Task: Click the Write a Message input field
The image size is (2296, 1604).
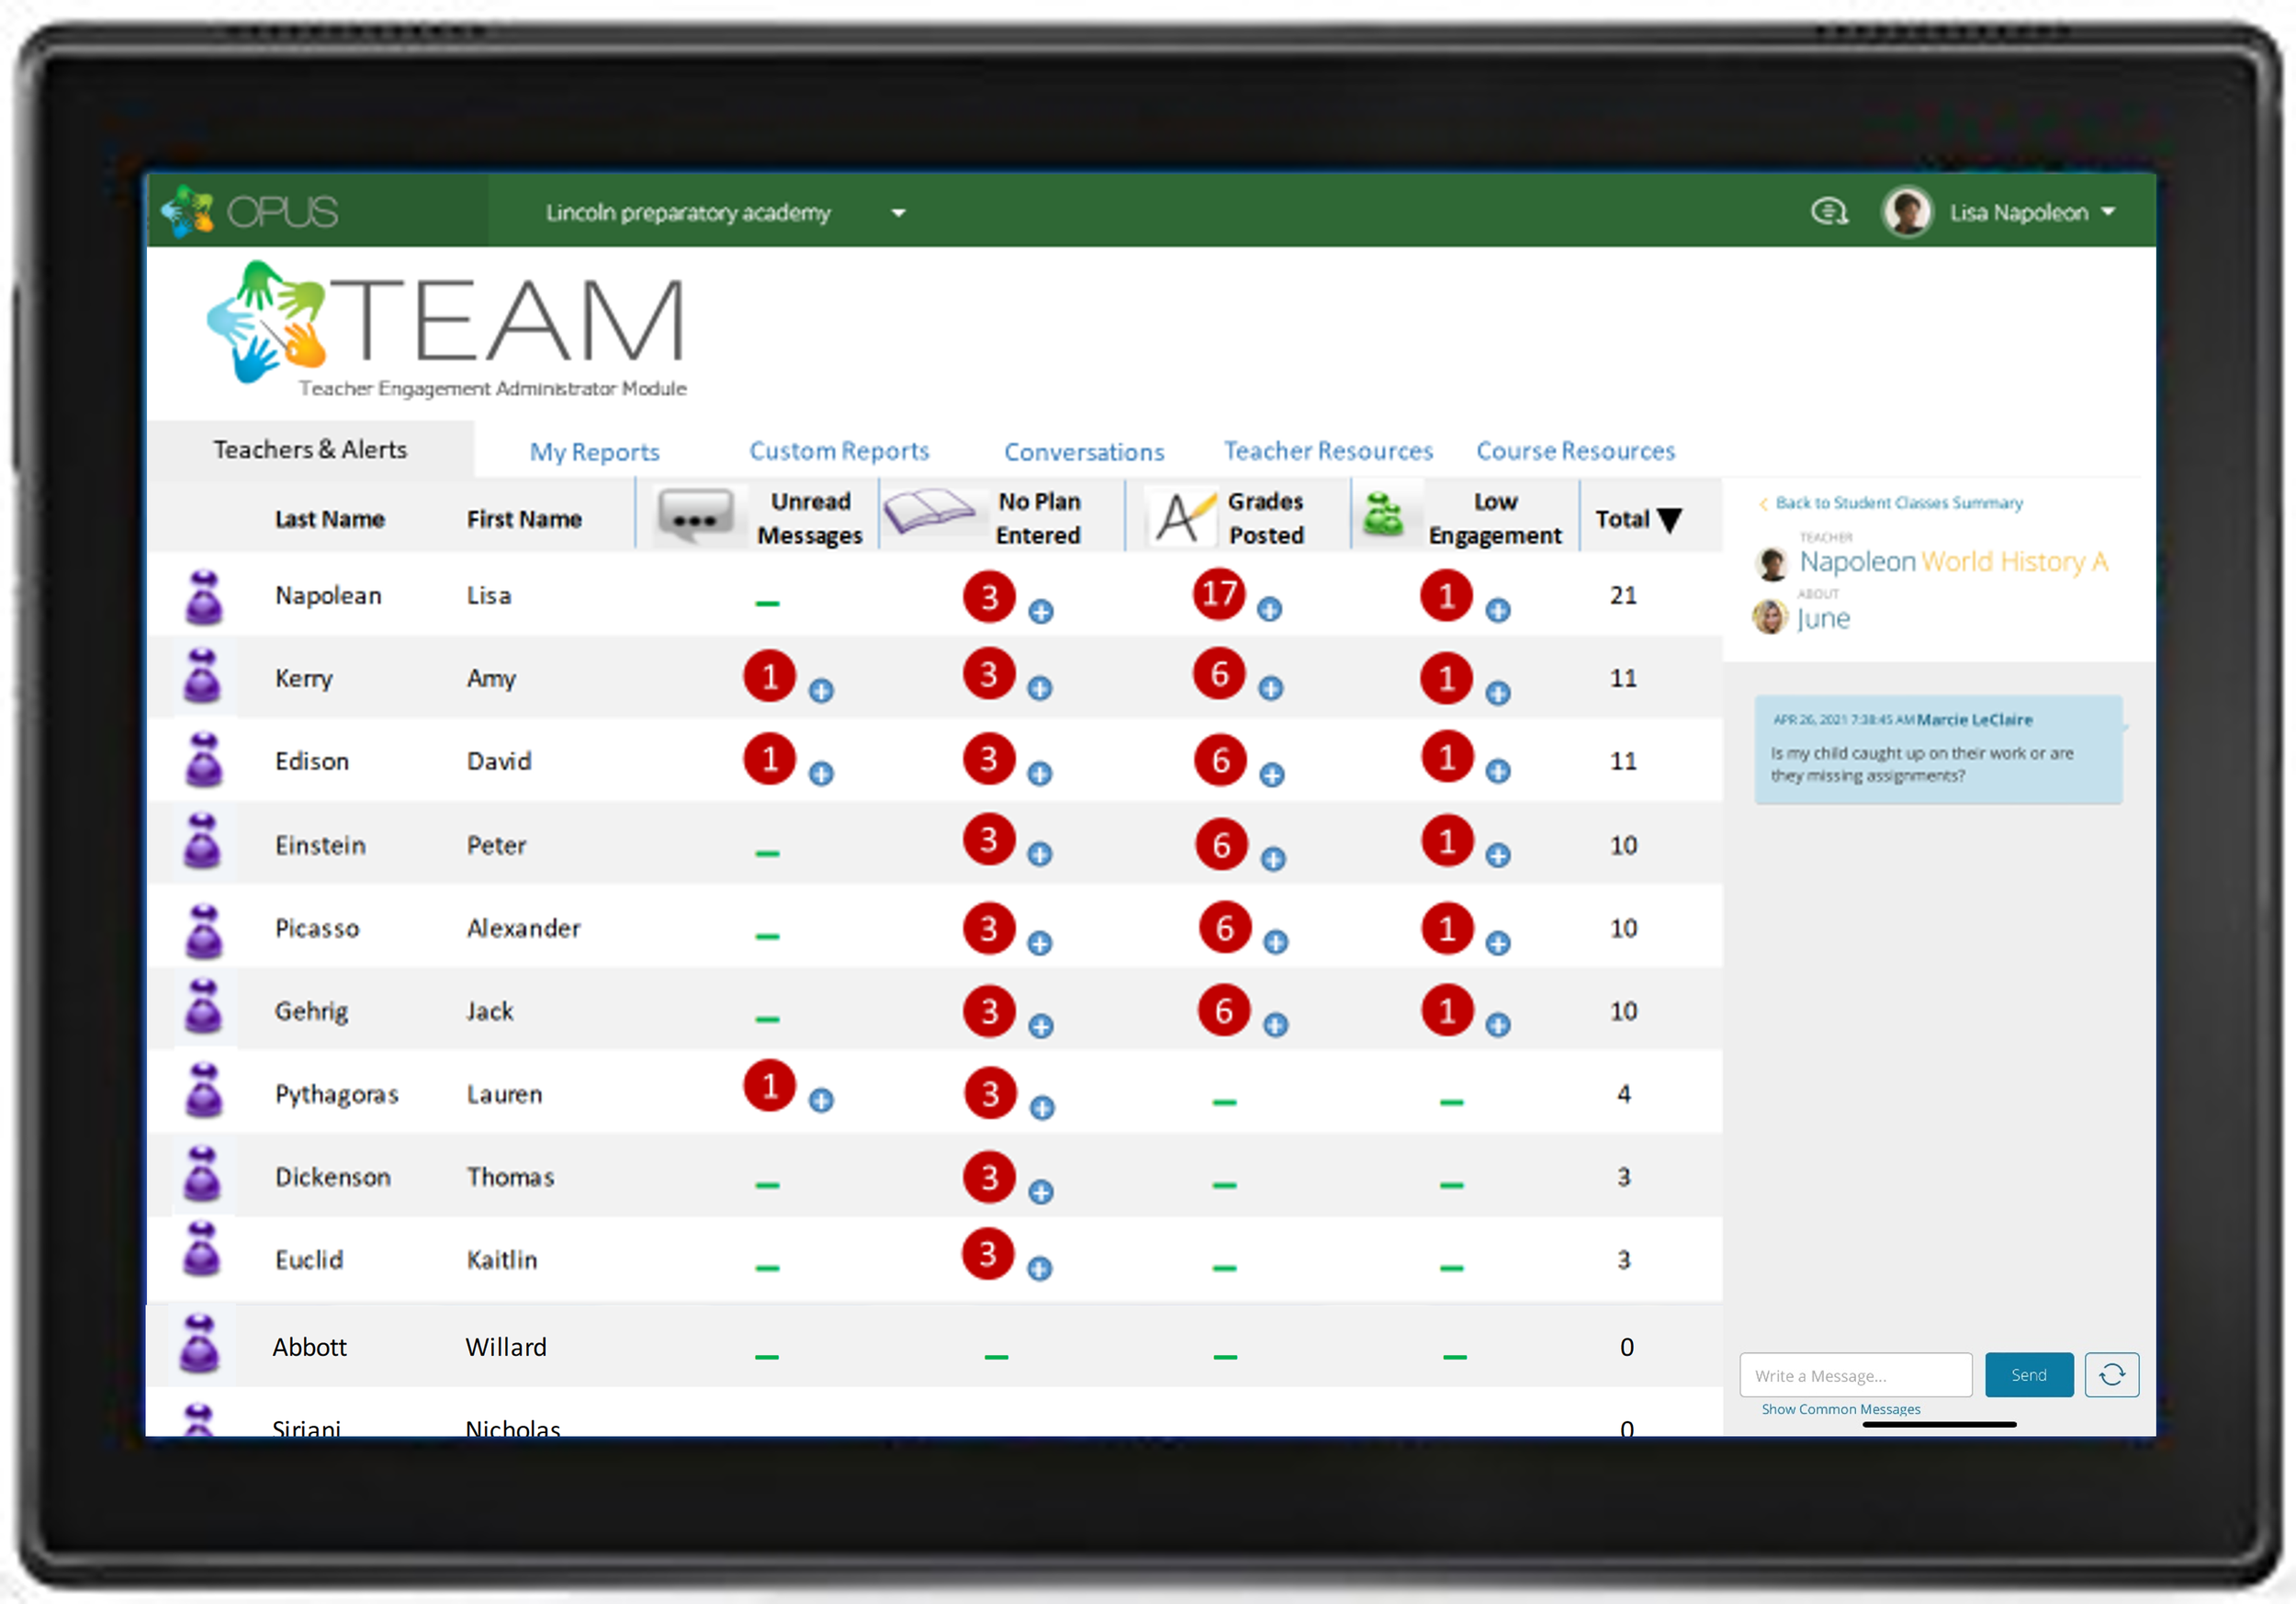Action: click(x=1855, y=1375)
